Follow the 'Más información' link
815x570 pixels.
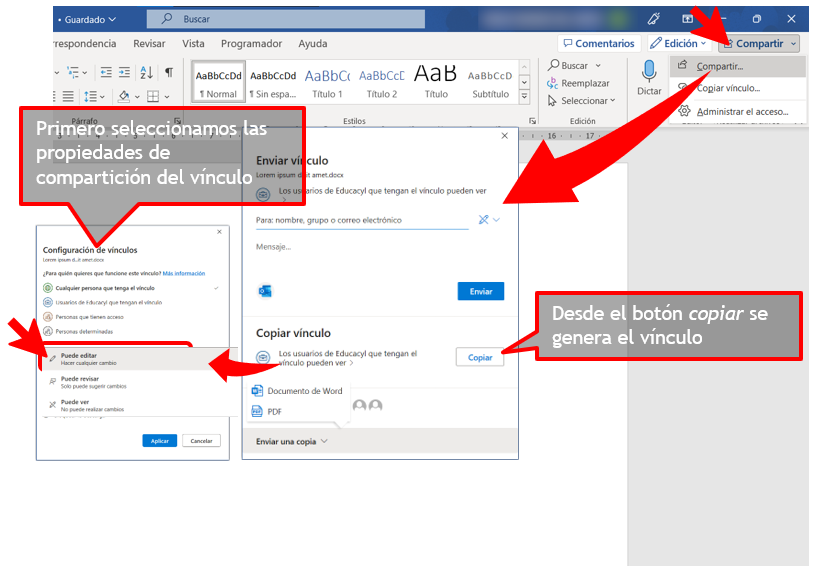(183, 273)
